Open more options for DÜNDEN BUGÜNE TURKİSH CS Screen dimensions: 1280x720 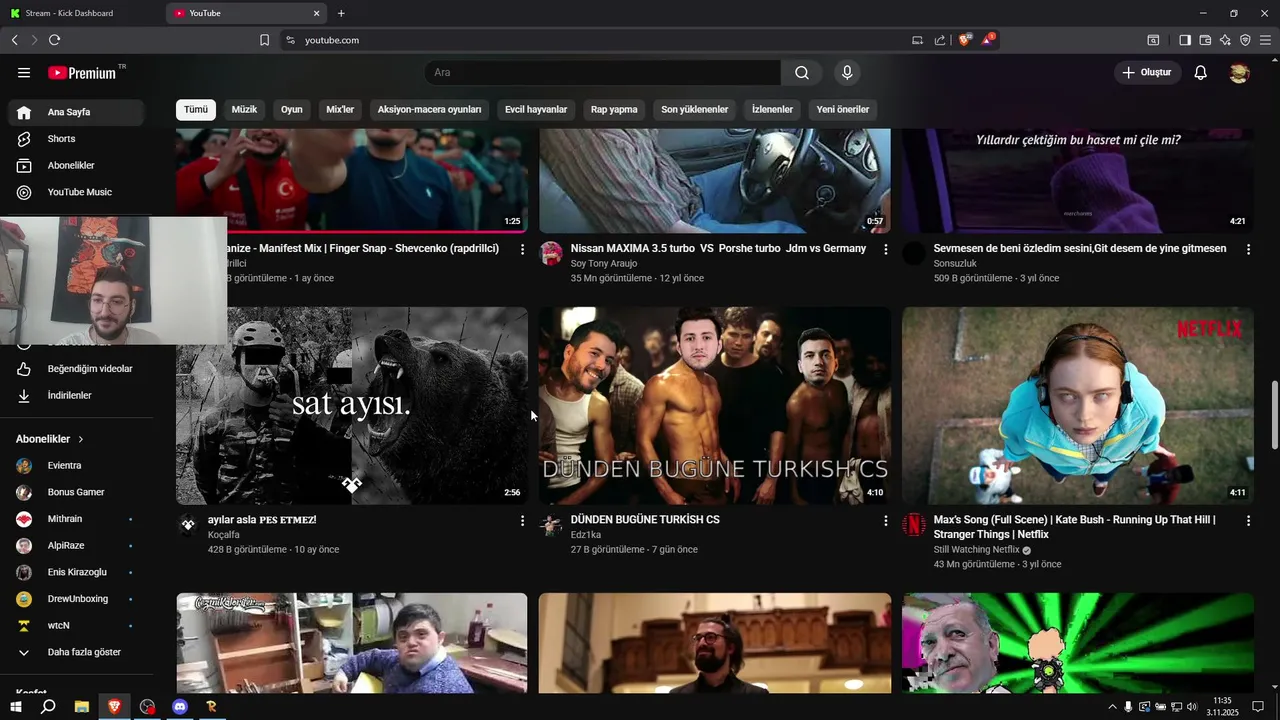click(x=885, y=521)
